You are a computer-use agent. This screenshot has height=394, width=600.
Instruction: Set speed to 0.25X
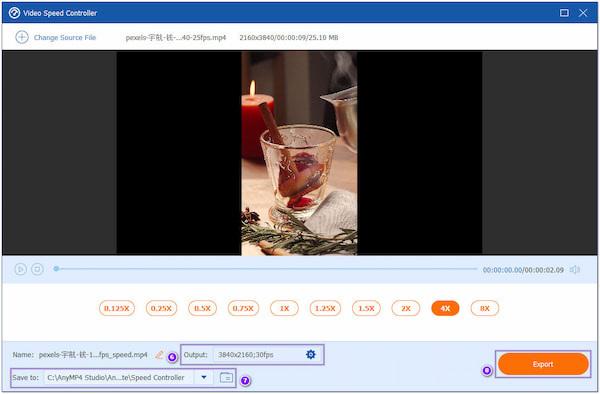[x=161, y=308]
